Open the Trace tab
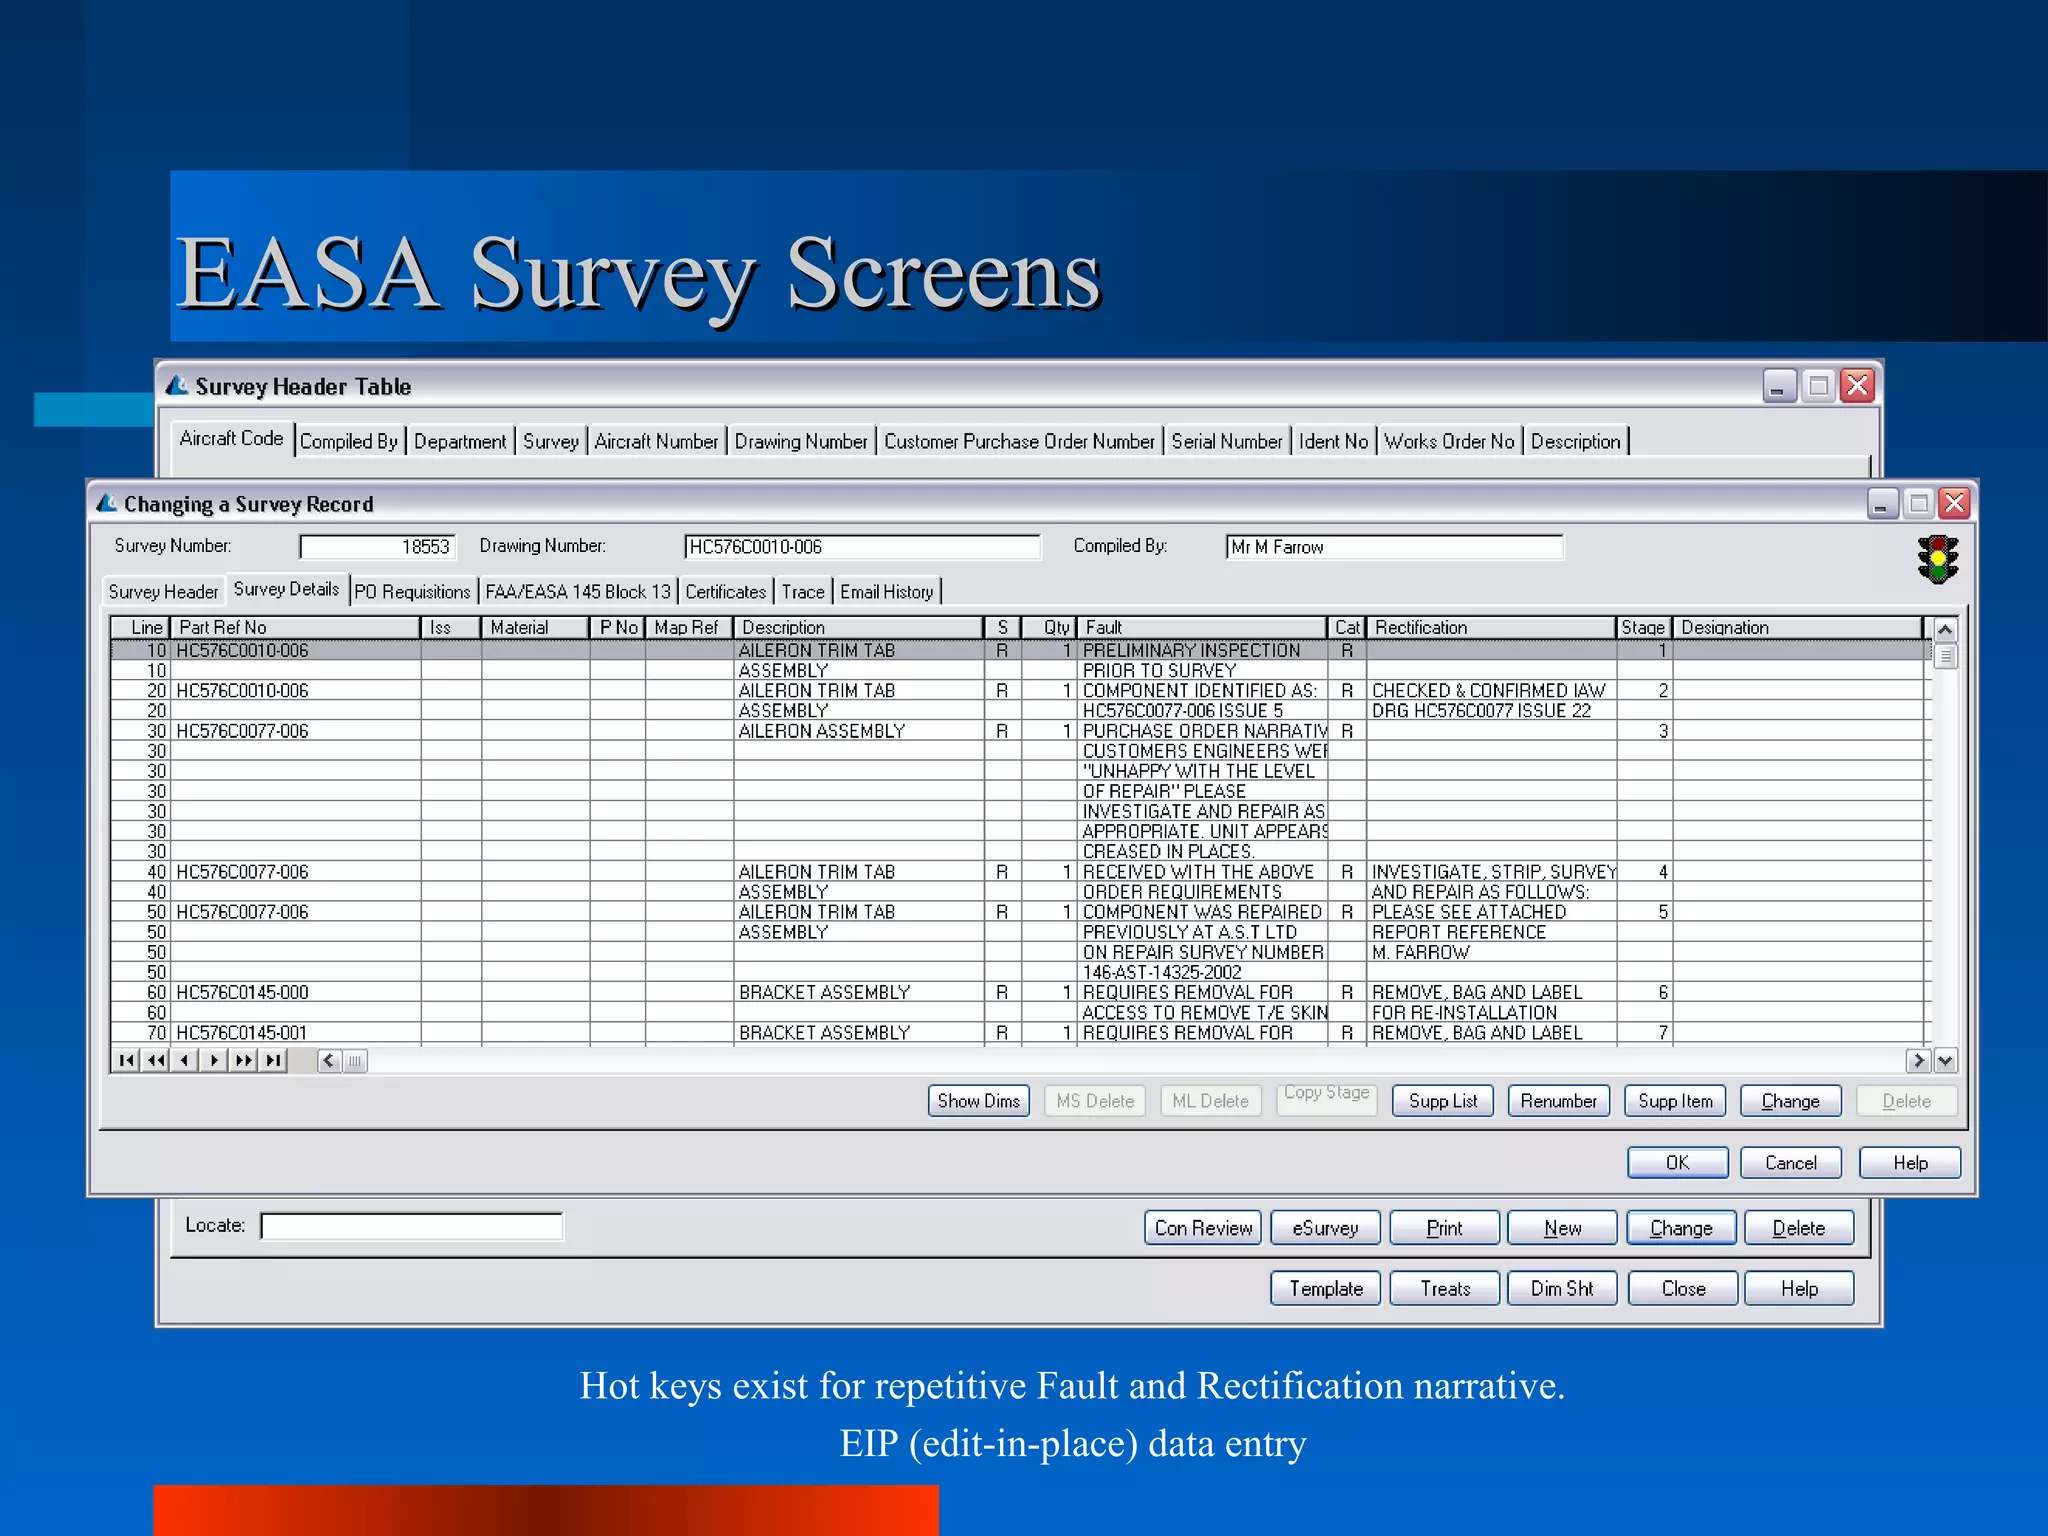2048x1536 pixels. pos(803,592)
